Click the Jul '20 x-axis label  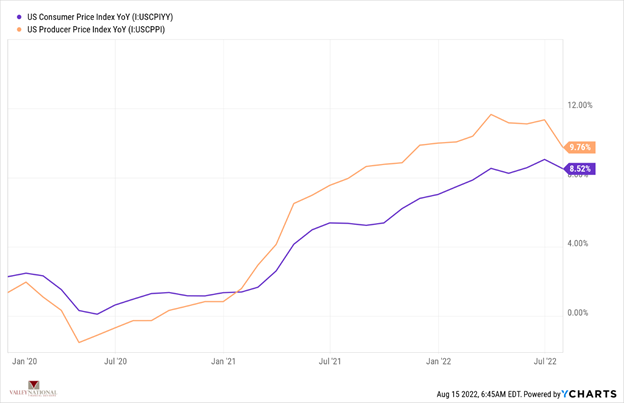116,359
